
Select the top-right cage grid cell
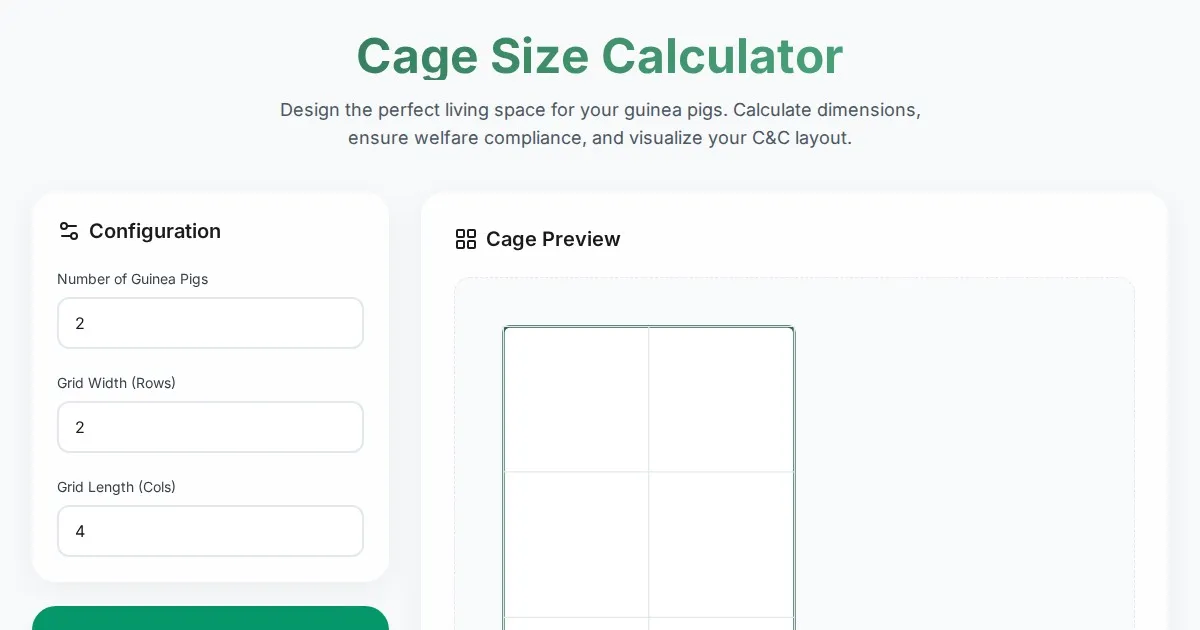pos(721,399)
